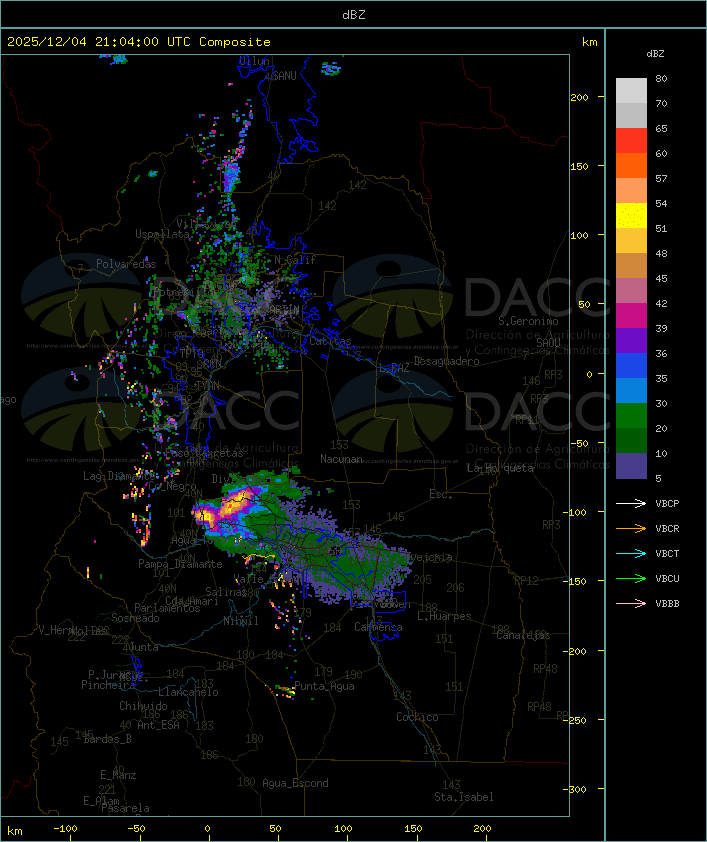Click the 5 value in the dBZ legend
The image size is (707, 842).
[x=658, y=478]
